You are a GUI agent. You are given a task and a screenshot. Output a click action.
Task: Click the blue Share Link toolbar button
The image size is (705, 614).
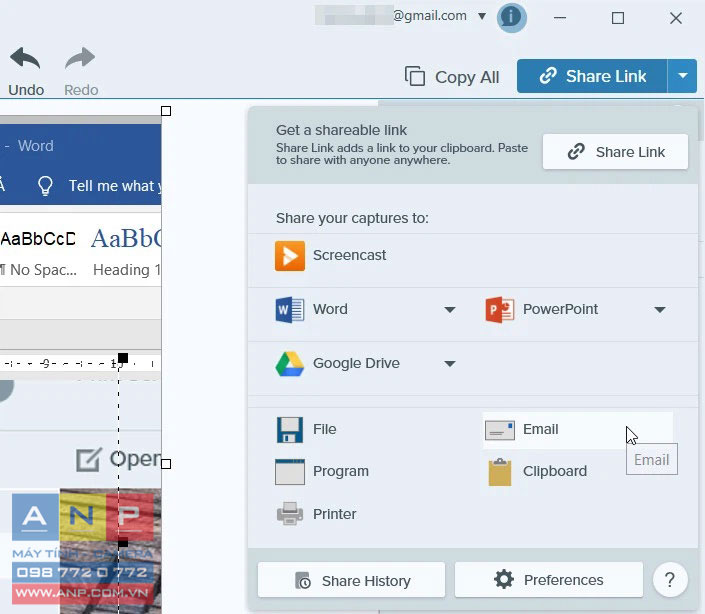click(x=592, y=76)
